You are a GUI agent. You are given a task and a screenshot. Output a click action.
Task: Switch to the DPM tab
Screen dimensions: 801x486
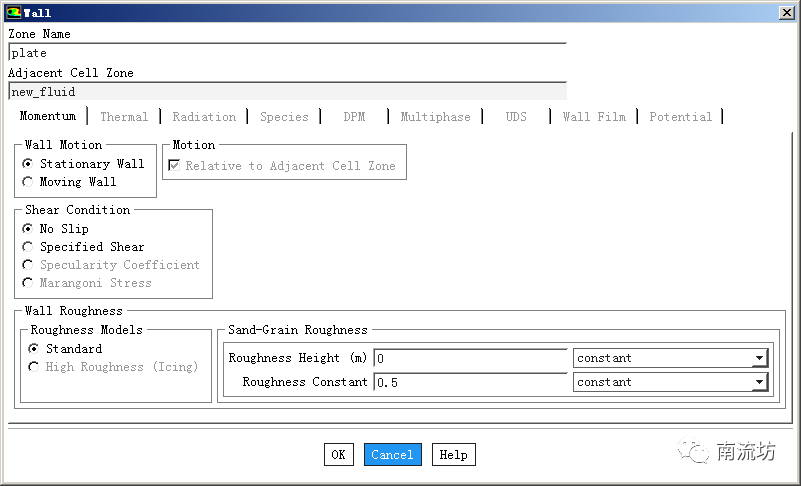click(354, 117)
